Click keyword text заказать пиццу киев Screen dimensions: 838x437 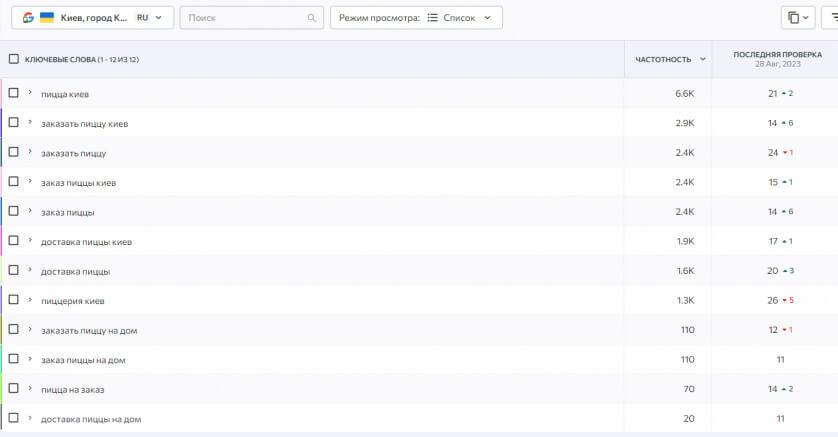(84, 124)
